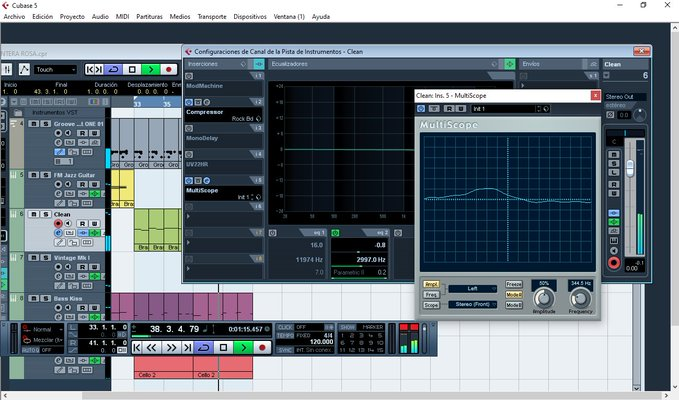Viewport: 679px width, 400px height.
Task: Open the MIDI menu
Action: [122, 16]
